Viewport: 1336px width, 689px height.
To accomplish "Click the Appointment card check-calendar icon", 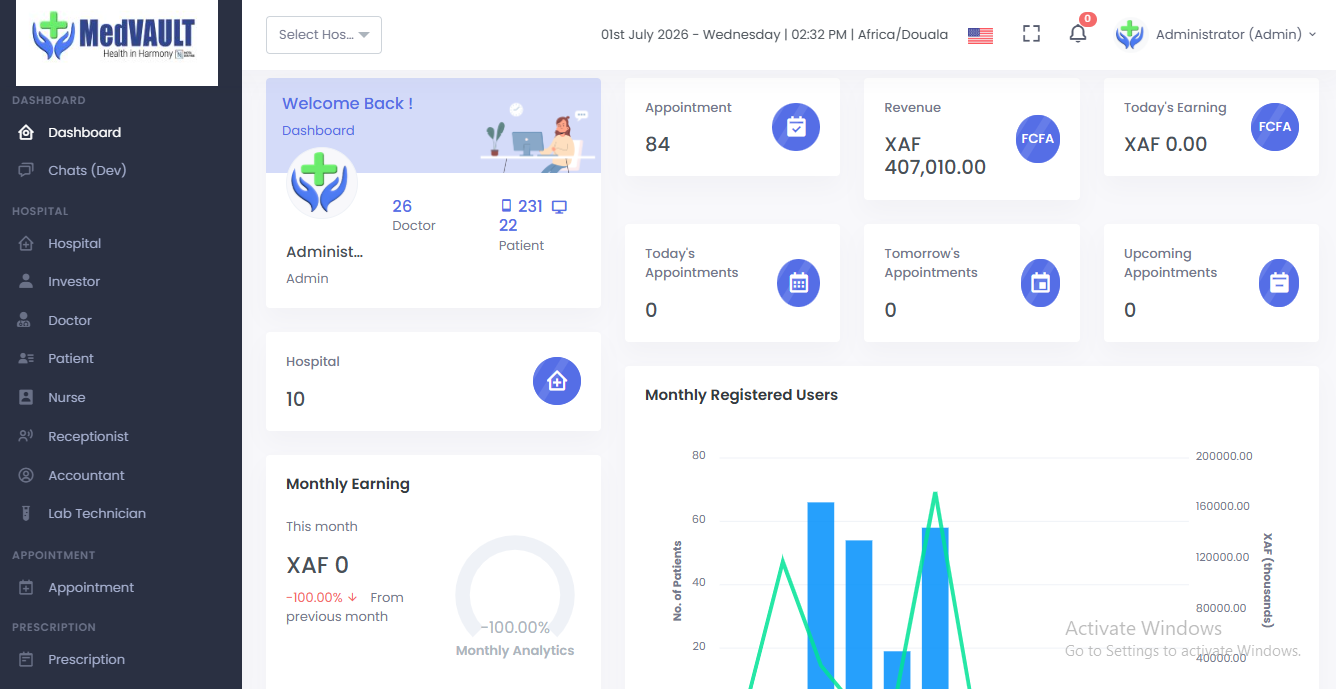I will pyautogui.click(x=796, y=127).
